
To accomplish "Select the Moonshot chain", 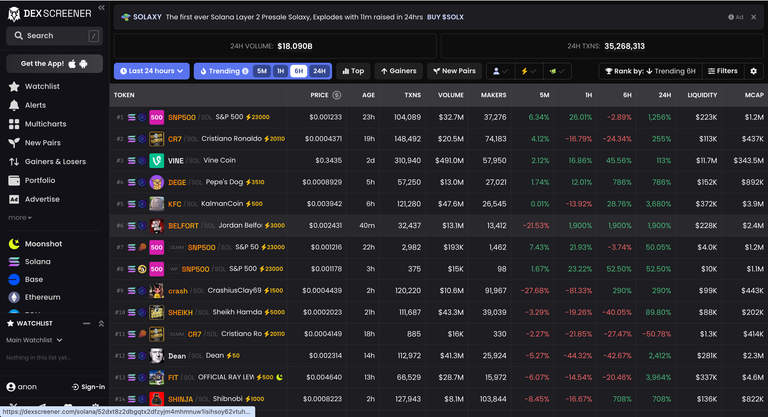I will coord(35,244).
